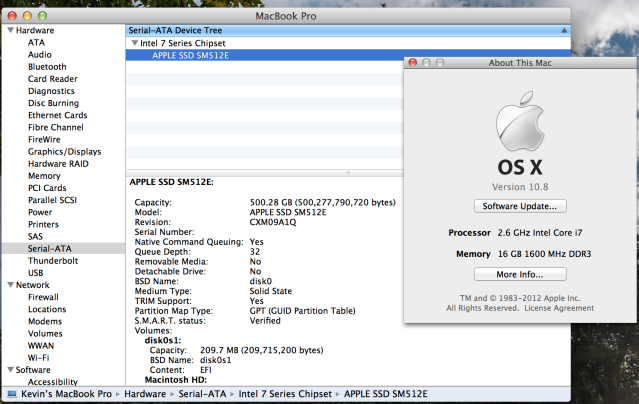This screenshot has width=639, height=404.
Task: Click Intel 7 Series Chipset in path bar
Action: click(285, 394)
